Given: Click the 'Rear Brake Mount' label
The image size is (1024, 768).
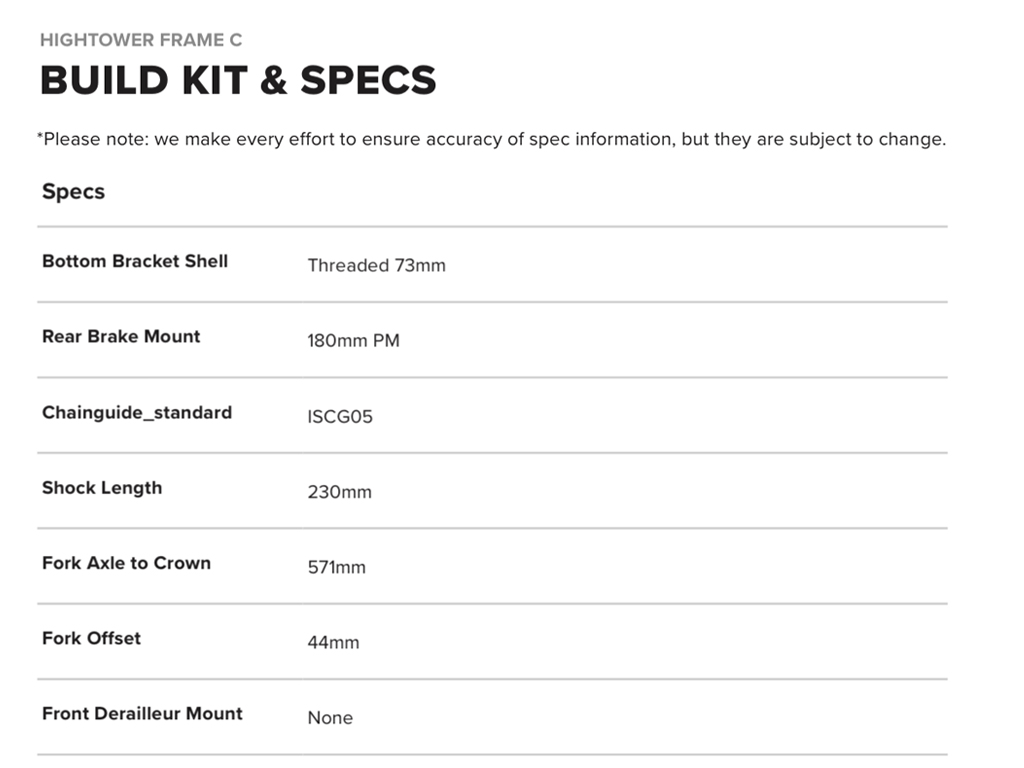Looking at the screenshot, I should point(121,336).
